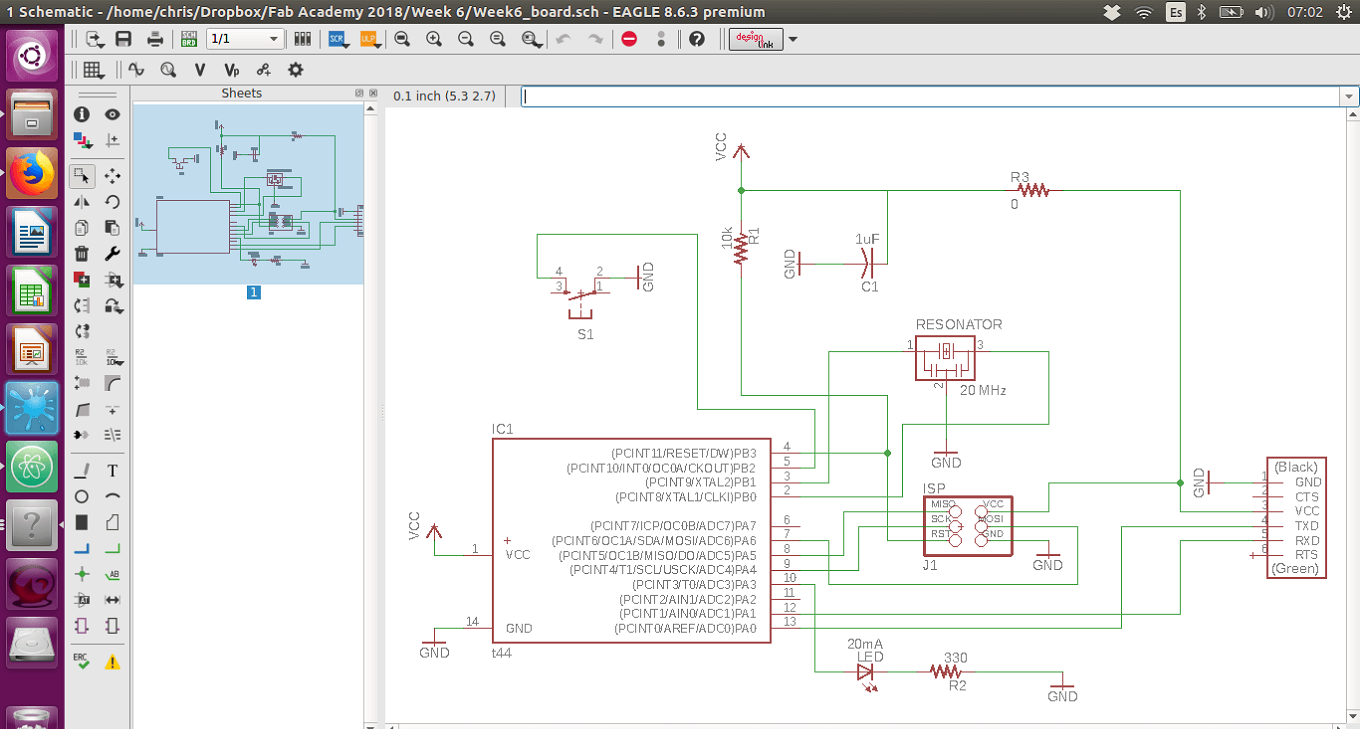Image resolution: width=1360 pixels, height=731 pixels.
Task: Open the sheet selector 1/1 dropdown
Action: point(246,39)
